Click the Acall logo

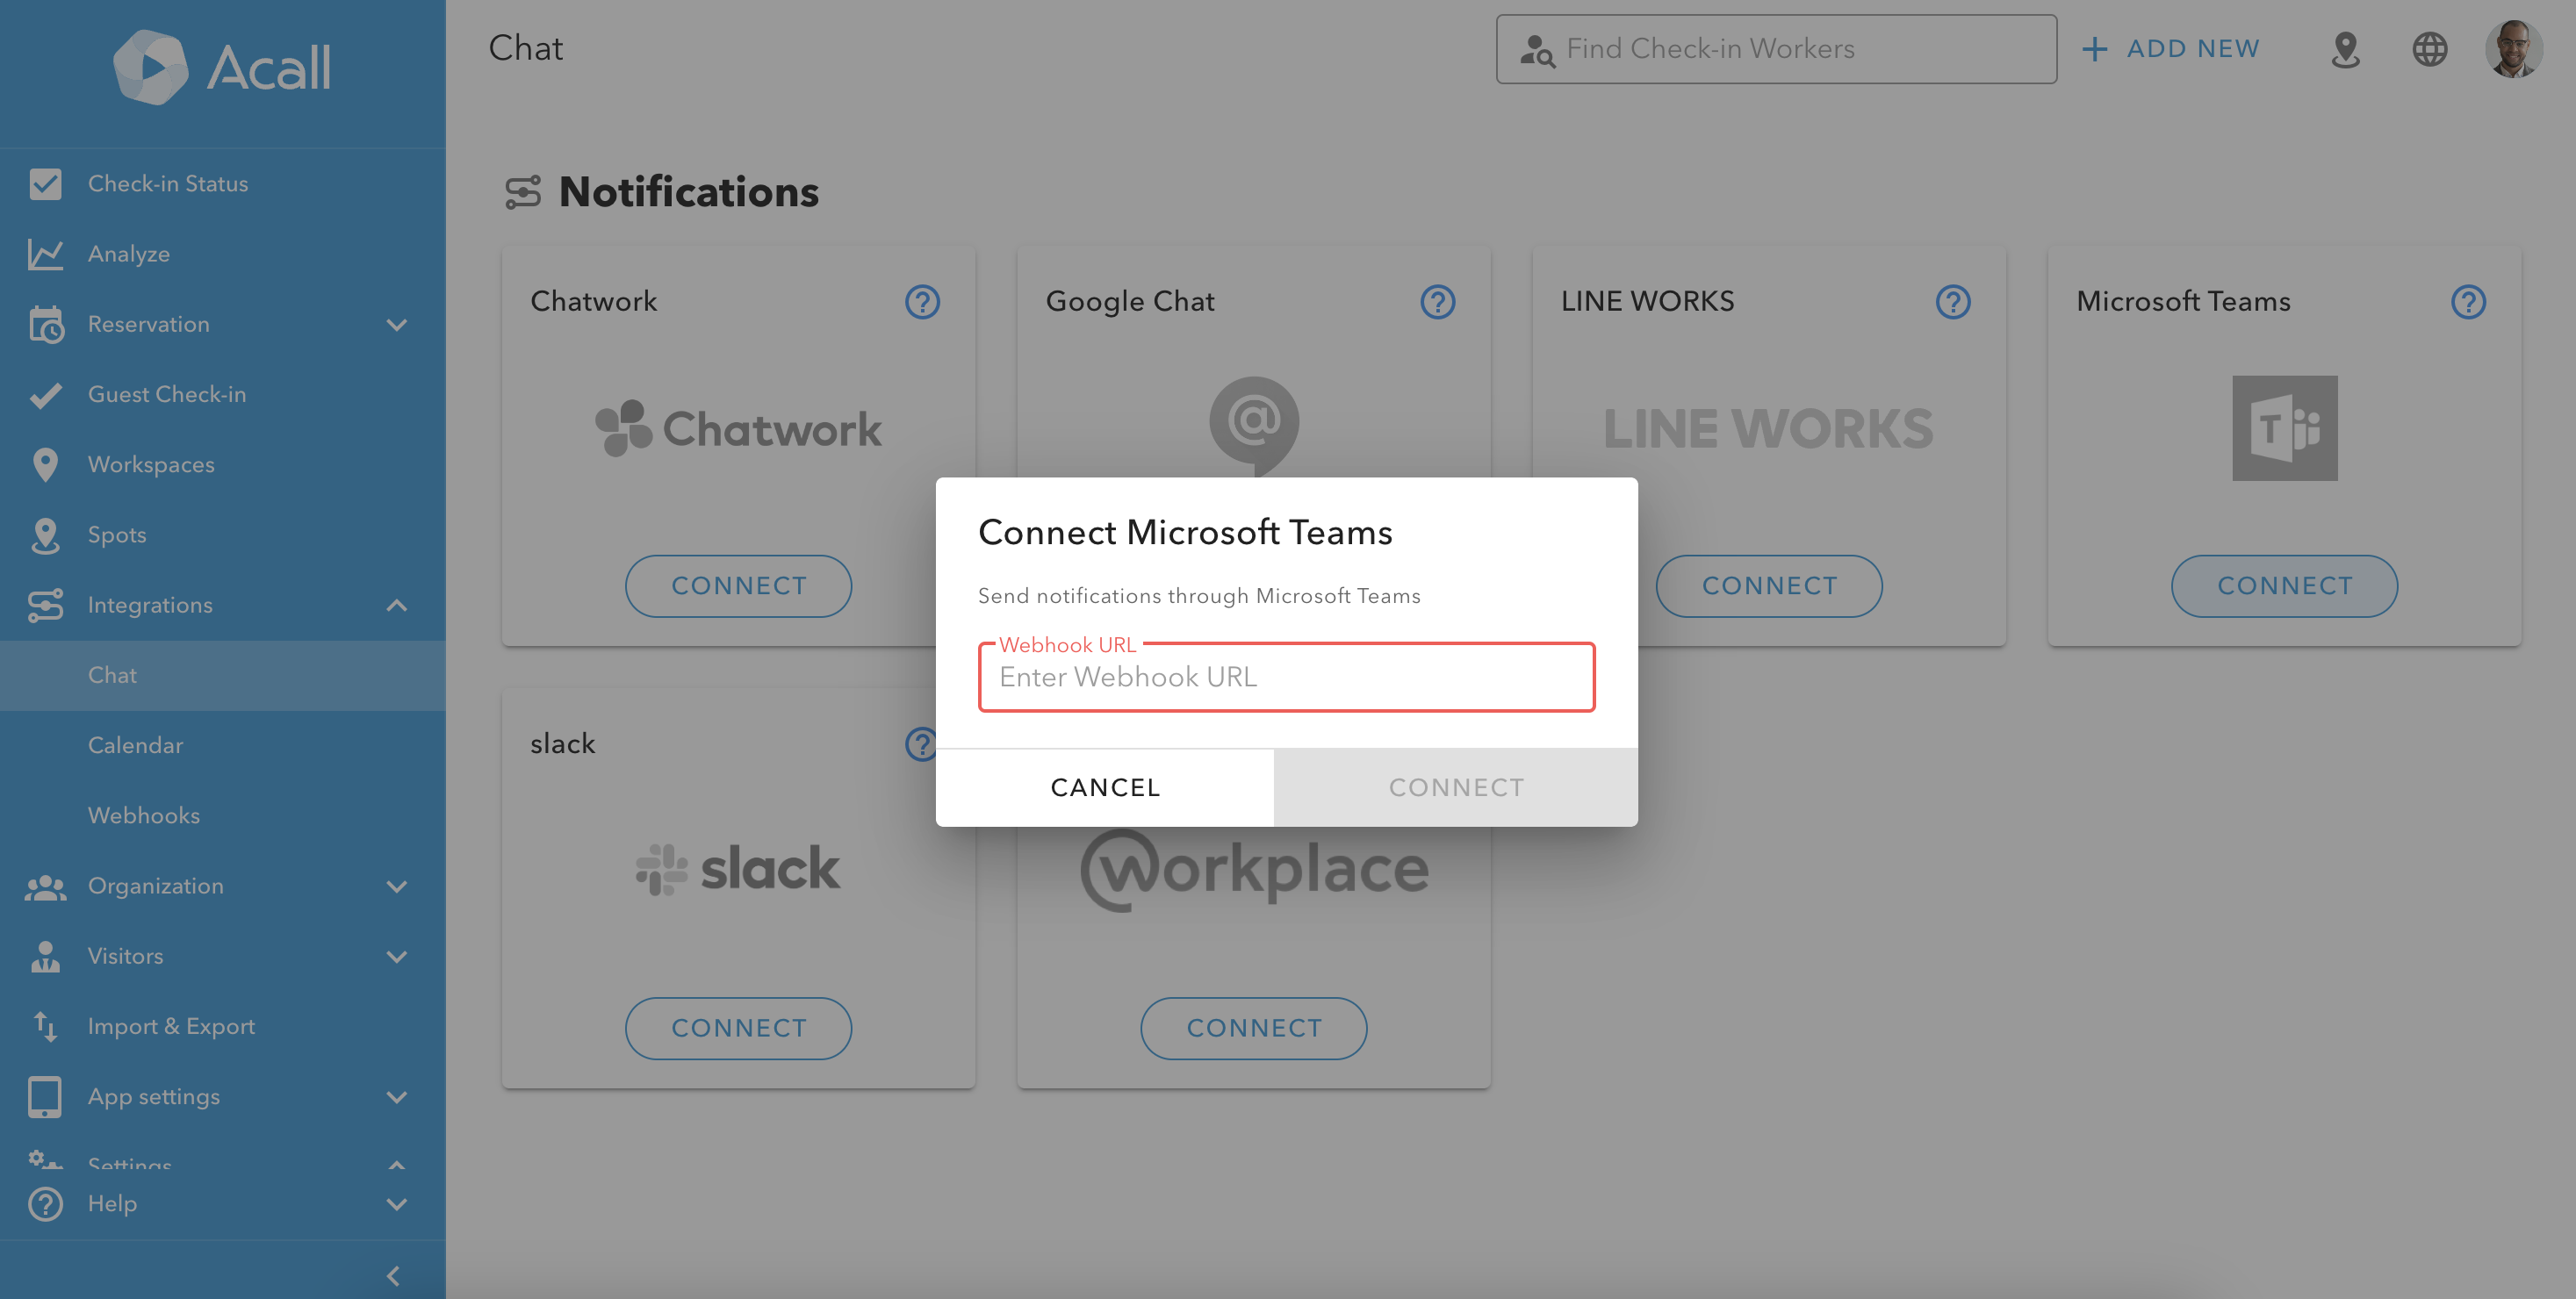click(x=222, y=67)
